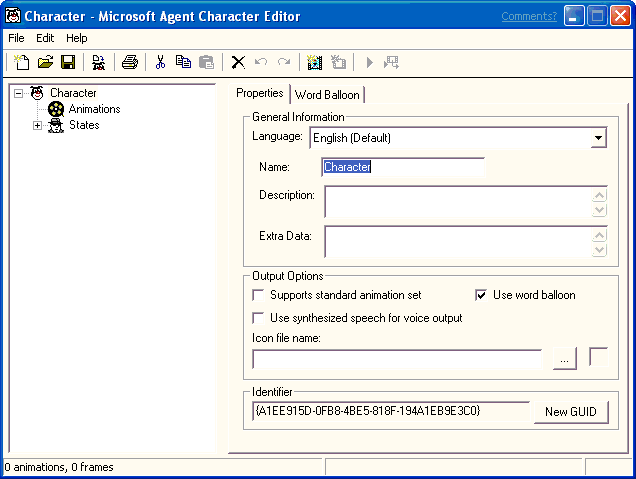This screenshot has height=479, width=636.
Task: Click the Extra Data scrollbar down arrow
Action: coord(599,249)
